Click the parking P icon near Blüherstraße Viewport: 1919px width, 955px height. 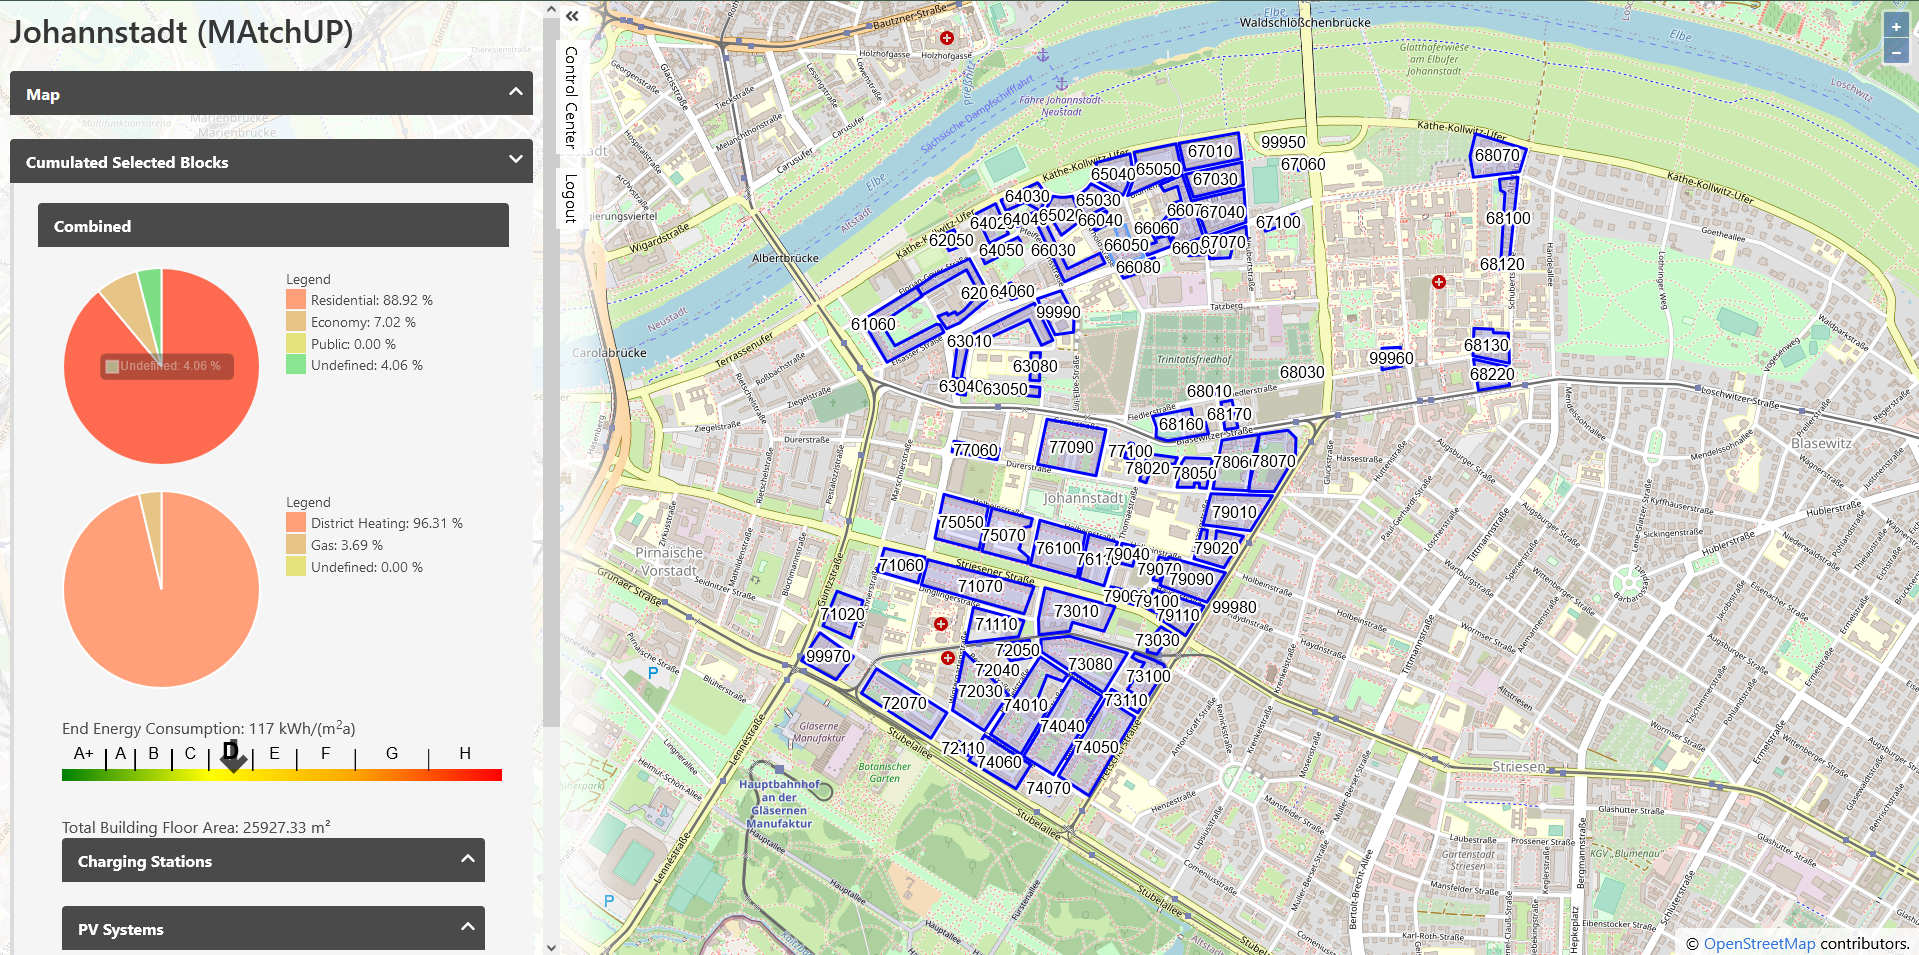click(653, 672)
